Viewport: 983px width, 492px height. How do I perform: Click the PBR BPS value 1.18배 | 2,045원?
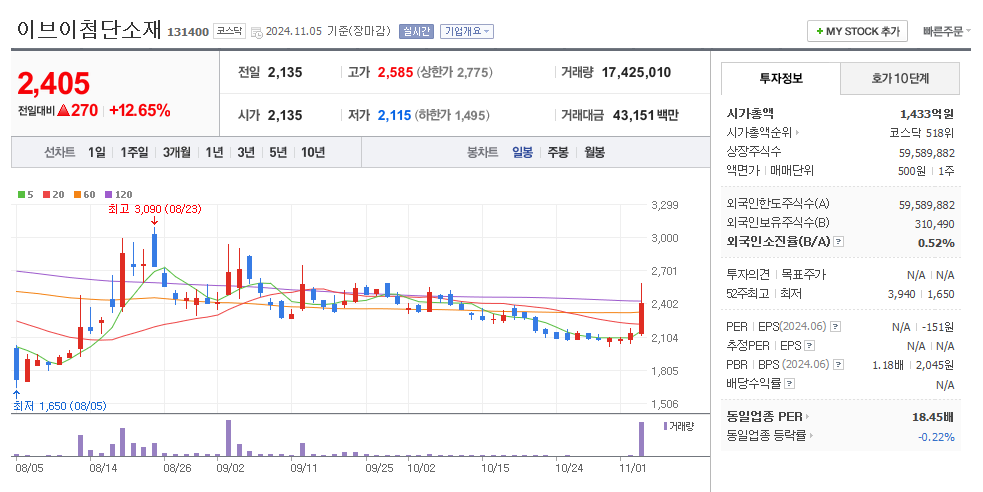click(x=913, y=365)
